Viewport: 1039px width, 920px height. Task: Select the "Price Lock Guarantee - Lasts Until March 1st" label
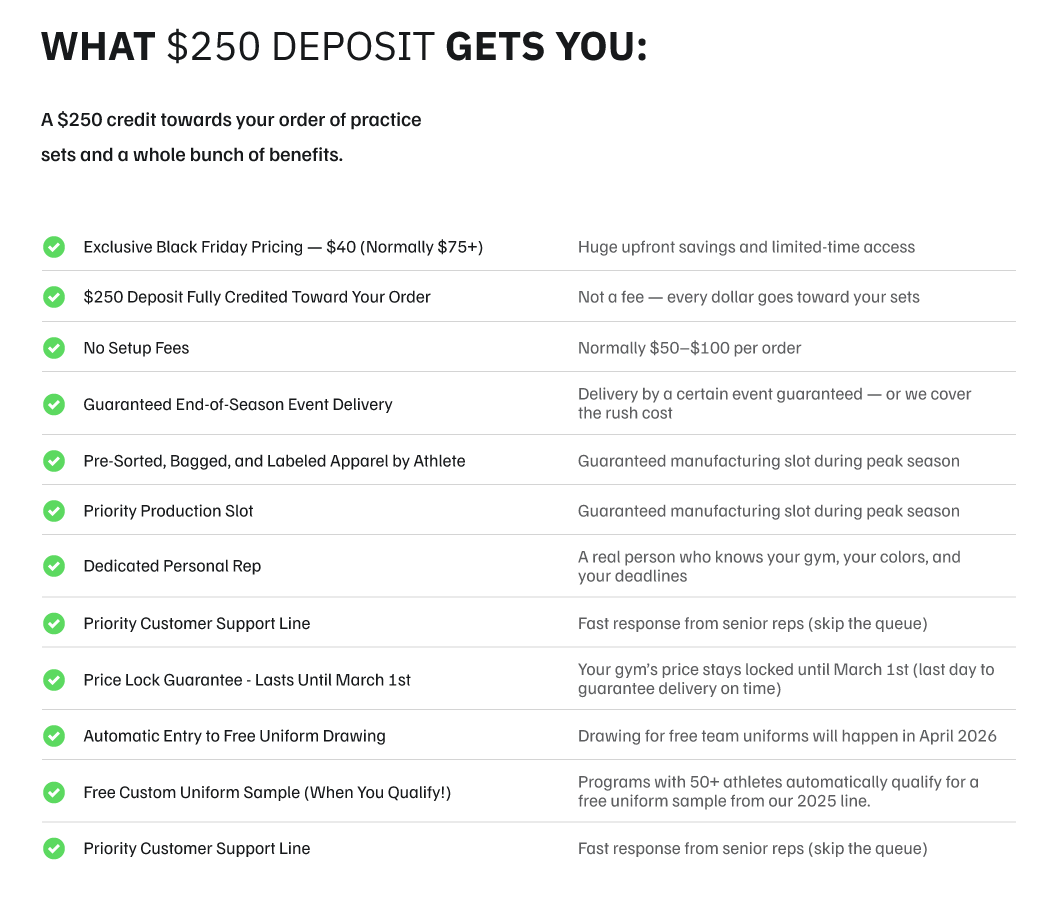(x=247, y=680)
